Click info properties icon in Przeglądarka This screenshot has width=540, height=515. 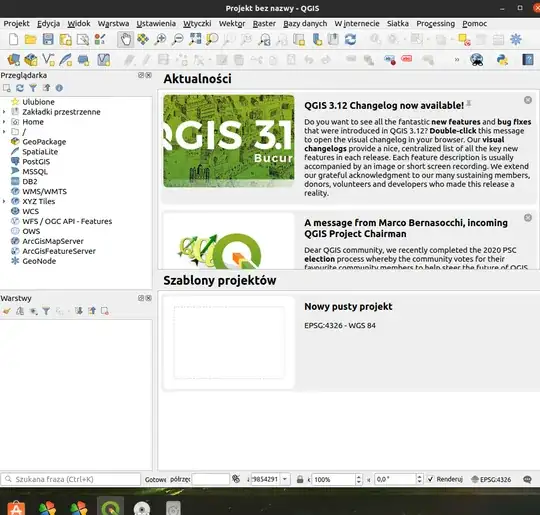point(59,88)
